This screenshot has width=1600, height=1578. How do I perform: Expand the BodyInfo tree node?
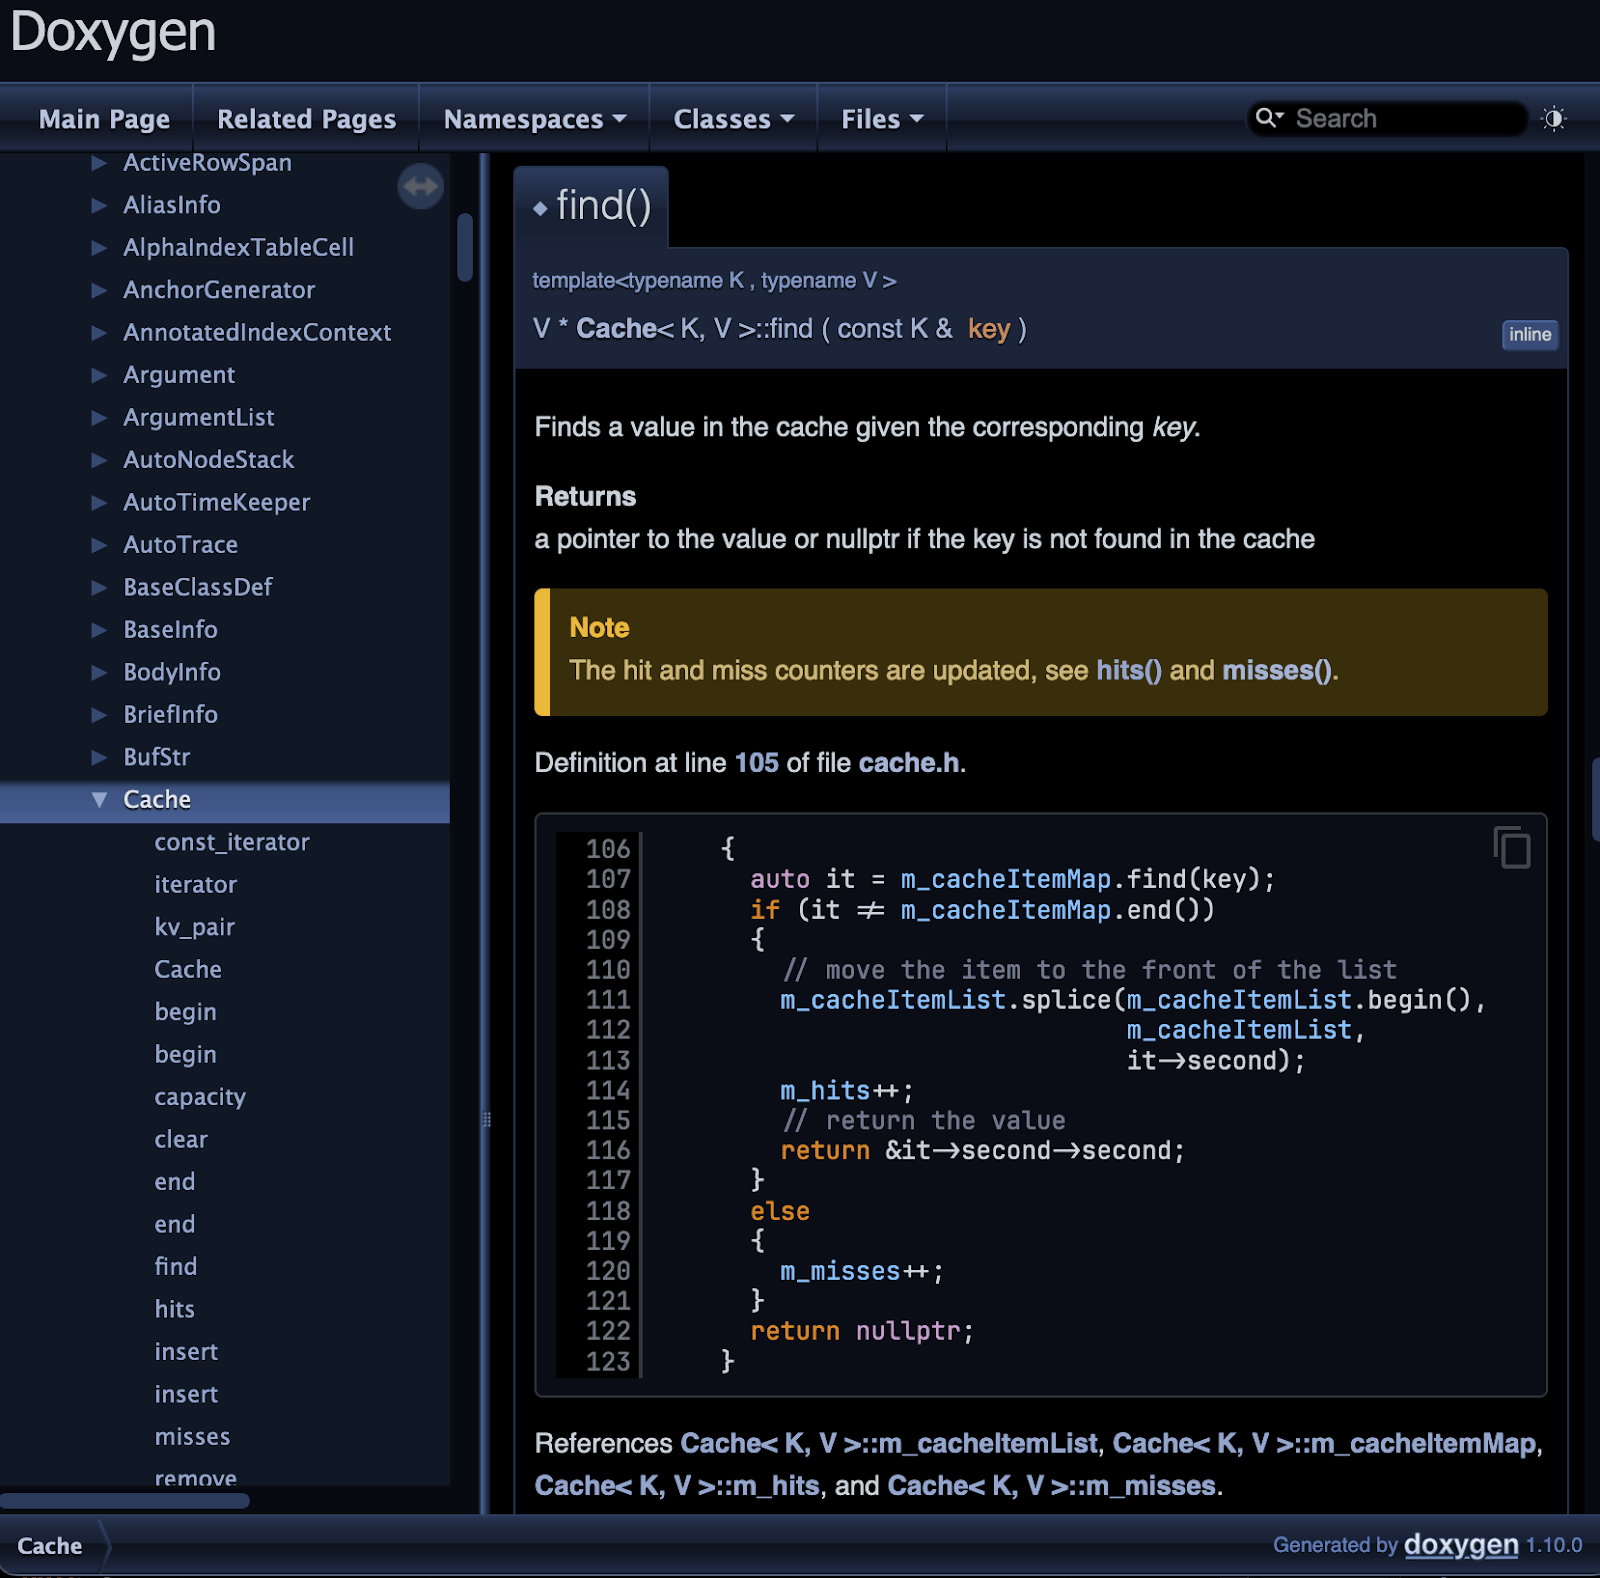tap(99, 673)
